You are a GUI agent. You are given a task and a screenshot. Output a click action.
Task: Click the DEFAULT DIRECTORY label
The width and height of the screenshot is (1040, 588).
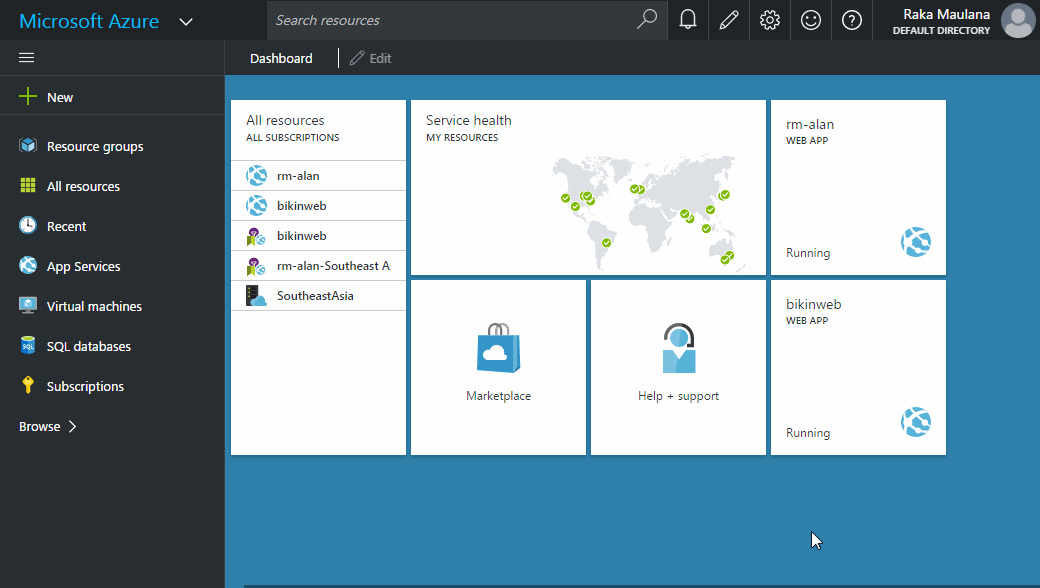[x=941, y=30]
